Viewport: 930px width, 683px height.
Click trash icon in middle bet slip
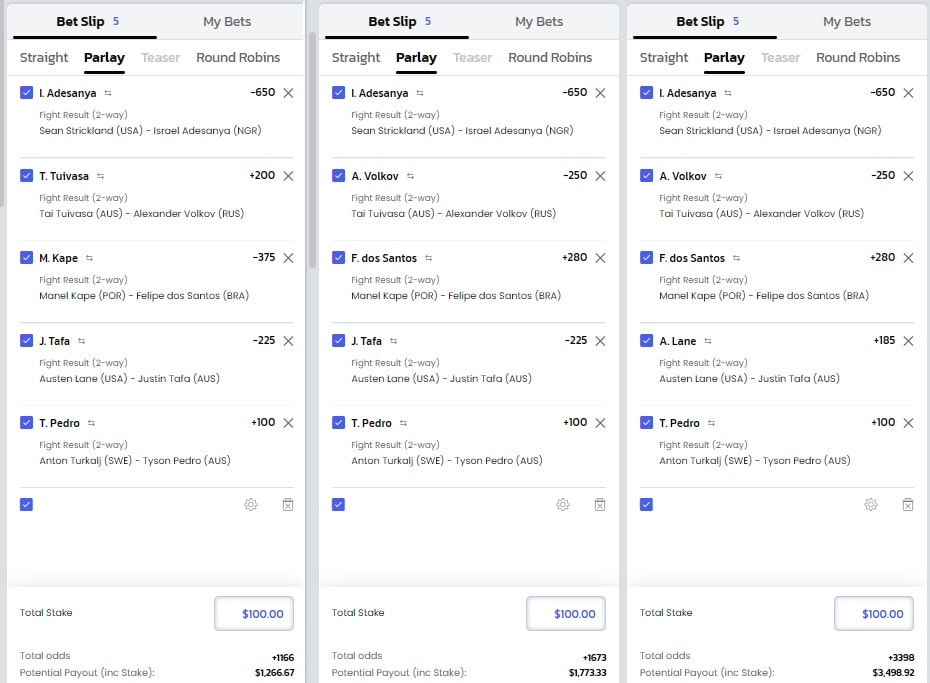pos(600,505)
